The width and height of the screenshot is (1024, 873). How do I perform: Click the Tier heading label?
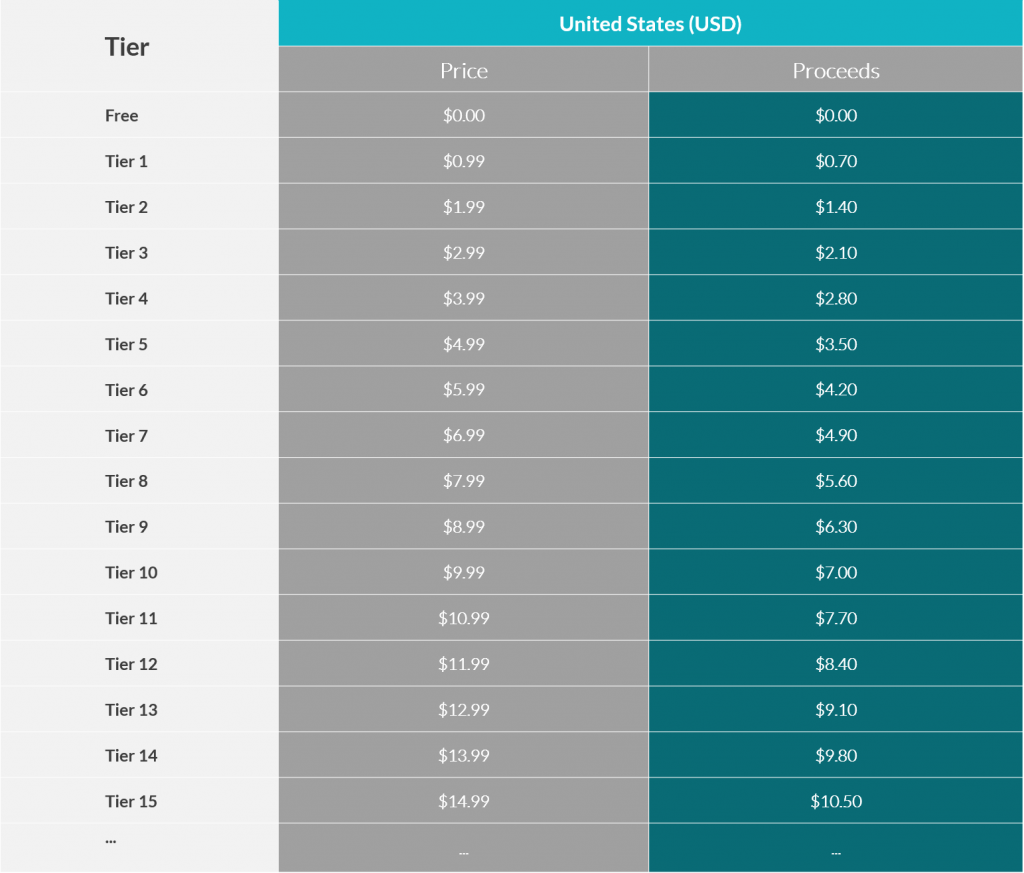[x=127, y=47]
